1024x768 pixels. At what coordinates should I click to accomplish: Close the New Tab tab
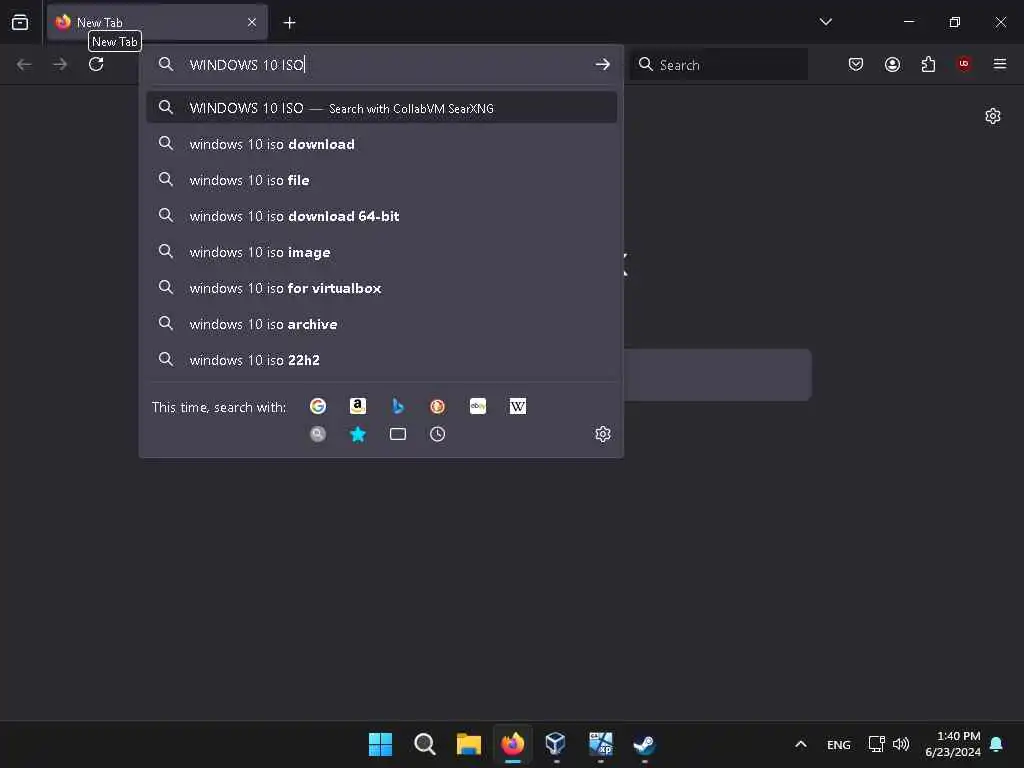252,22
